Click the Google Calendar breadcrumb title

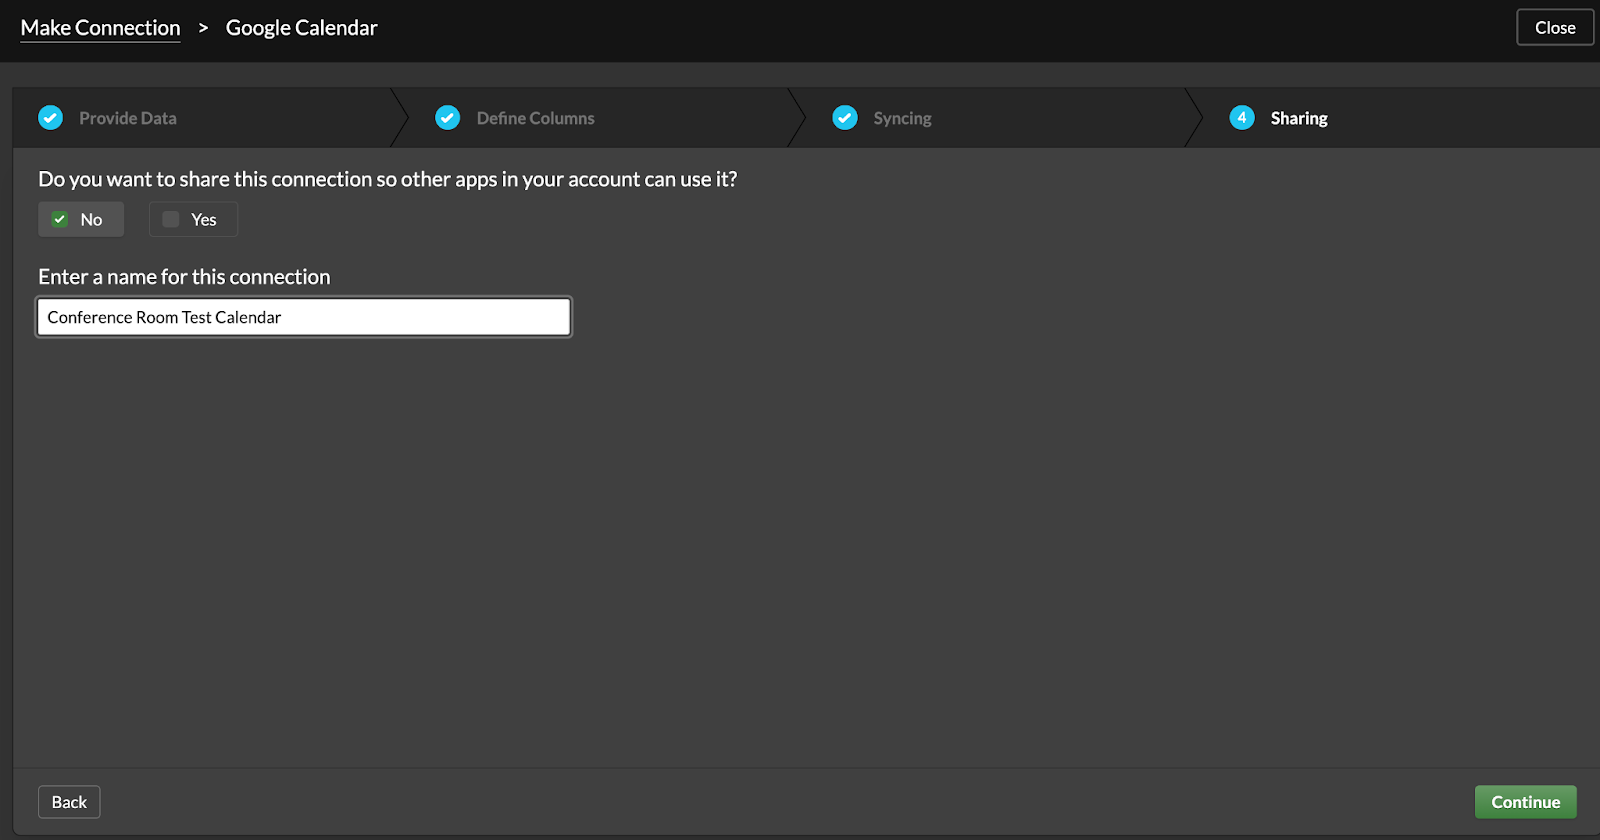[x=301, y=28]
